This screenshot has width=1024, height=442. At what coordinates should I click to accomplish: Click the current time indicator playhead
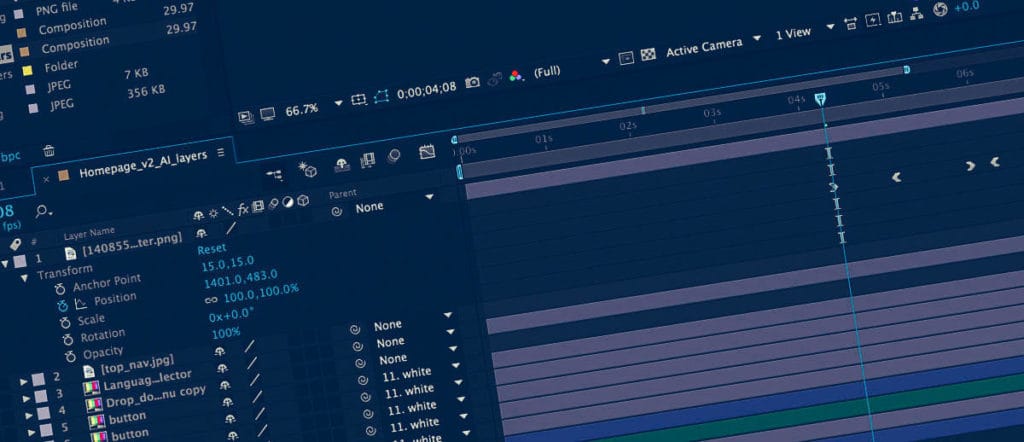821,99
